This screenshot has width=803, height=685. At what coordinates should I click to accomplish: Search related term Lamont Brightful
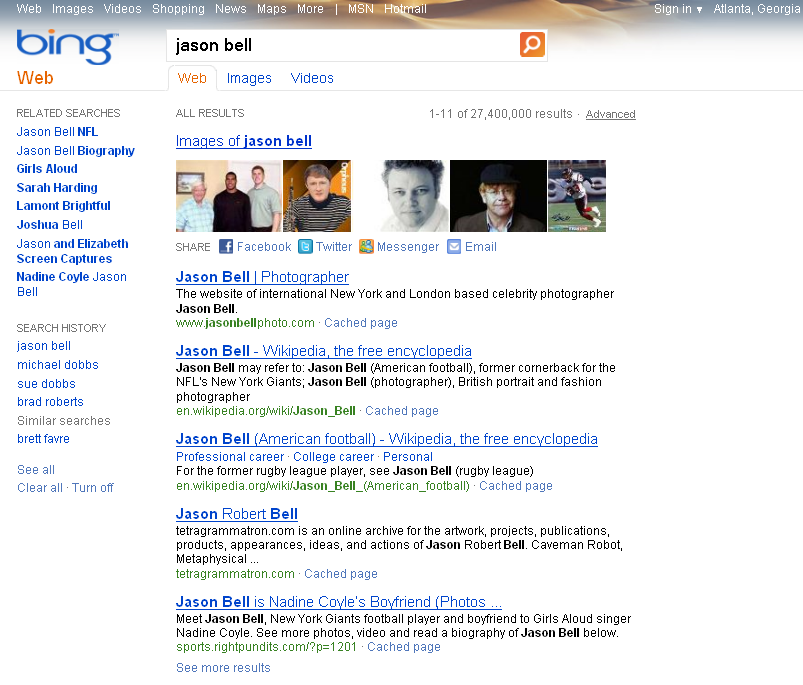click(64, 206)
